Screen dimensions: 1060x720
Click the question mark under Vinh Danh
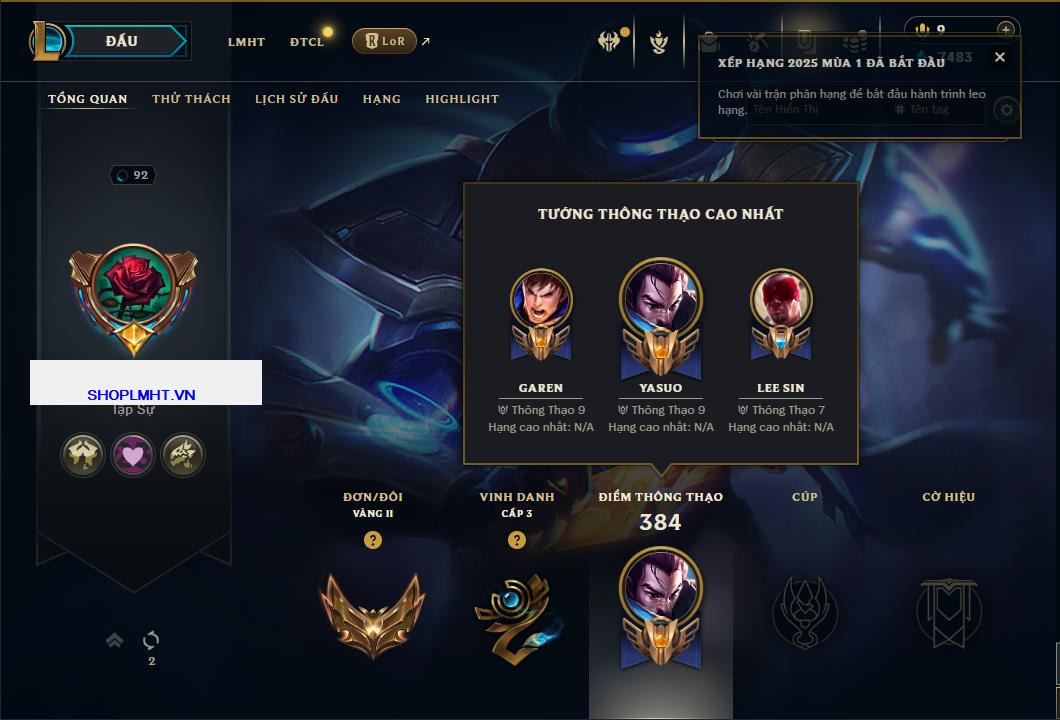click(x=516, y=539)
